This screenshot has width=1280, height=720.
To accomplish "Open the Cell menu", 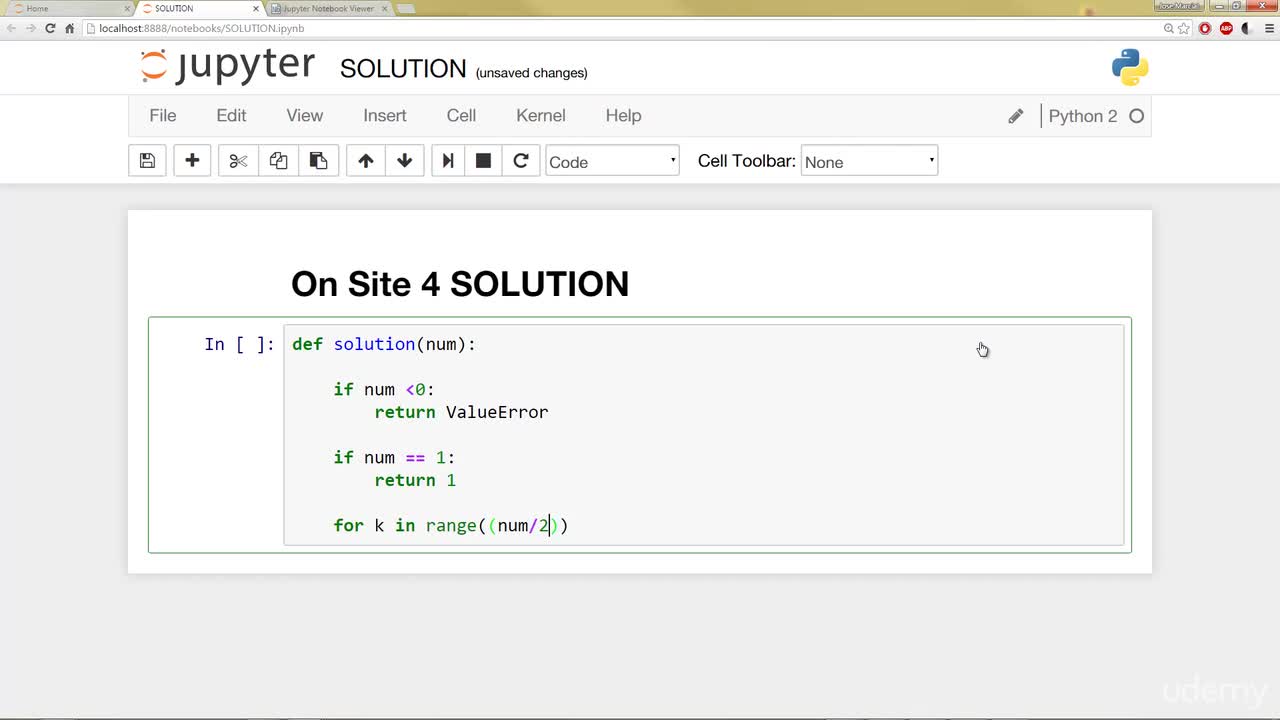I will [x=461, y=116].
